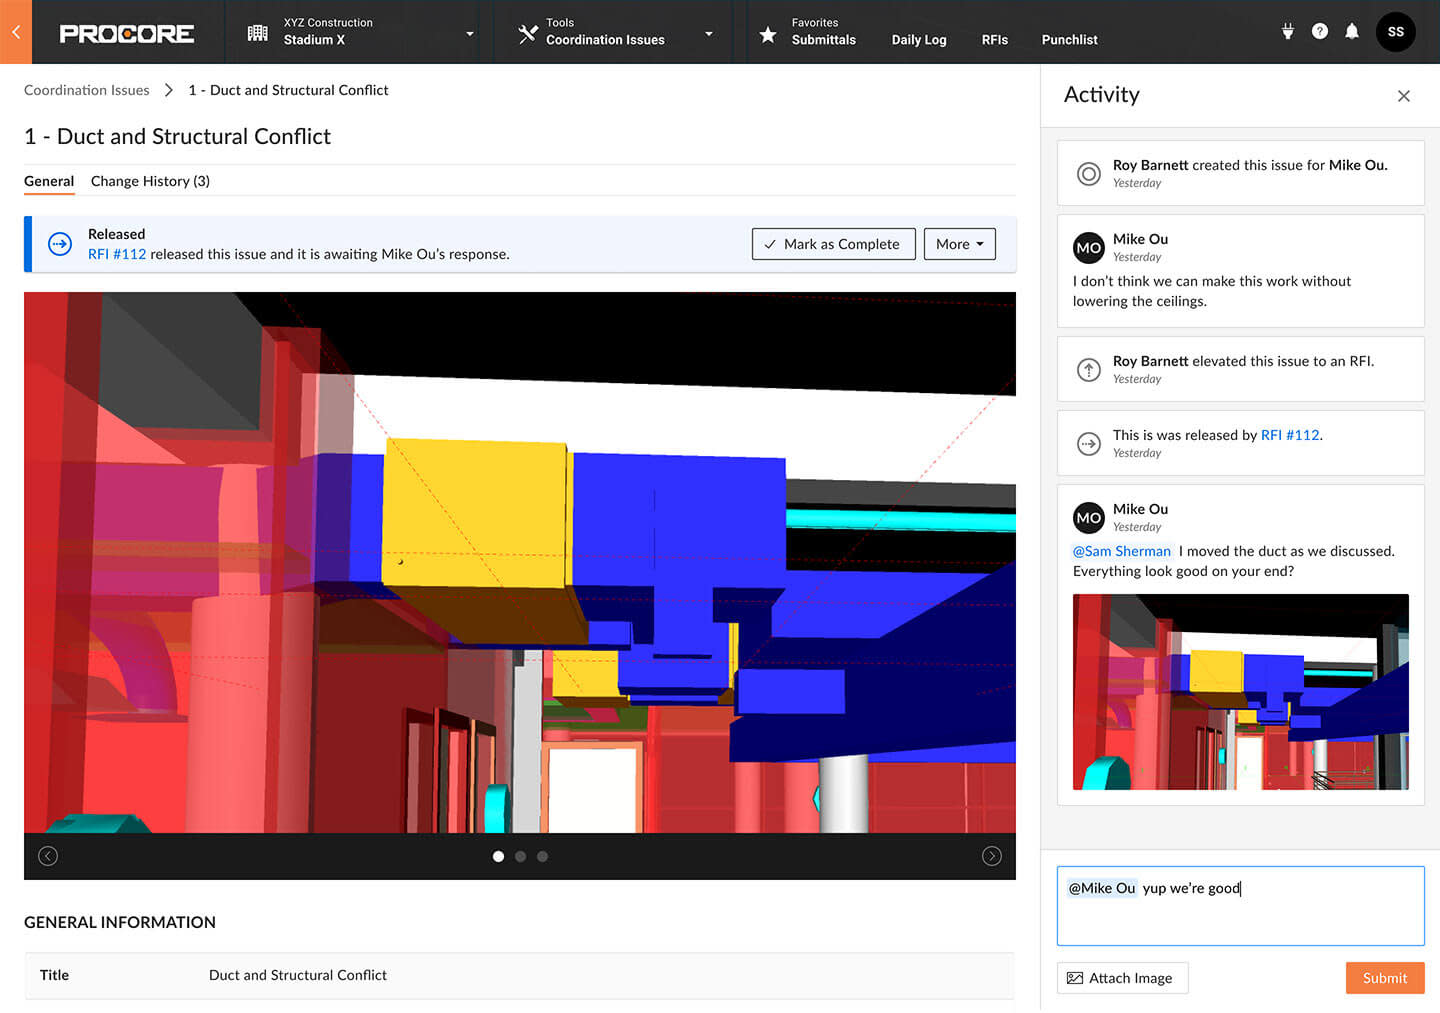
Task: Expand the More options menu
Action: click(x=959, y=243)
